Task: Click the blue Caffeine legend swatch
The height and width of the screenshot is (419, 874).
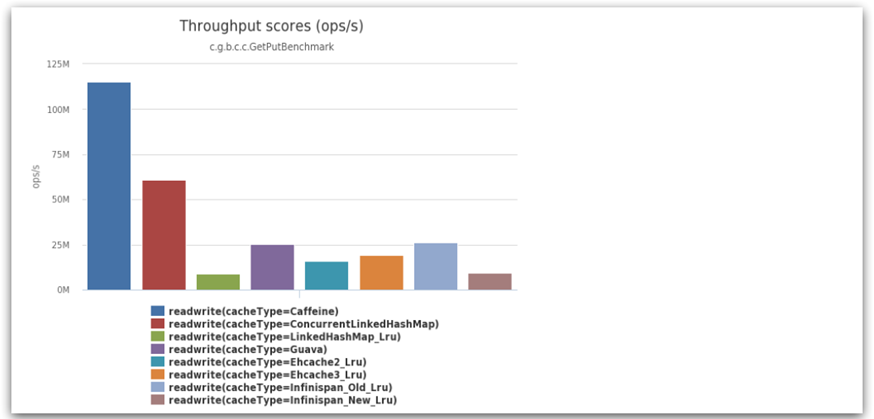Action: (x=158, y=311)
